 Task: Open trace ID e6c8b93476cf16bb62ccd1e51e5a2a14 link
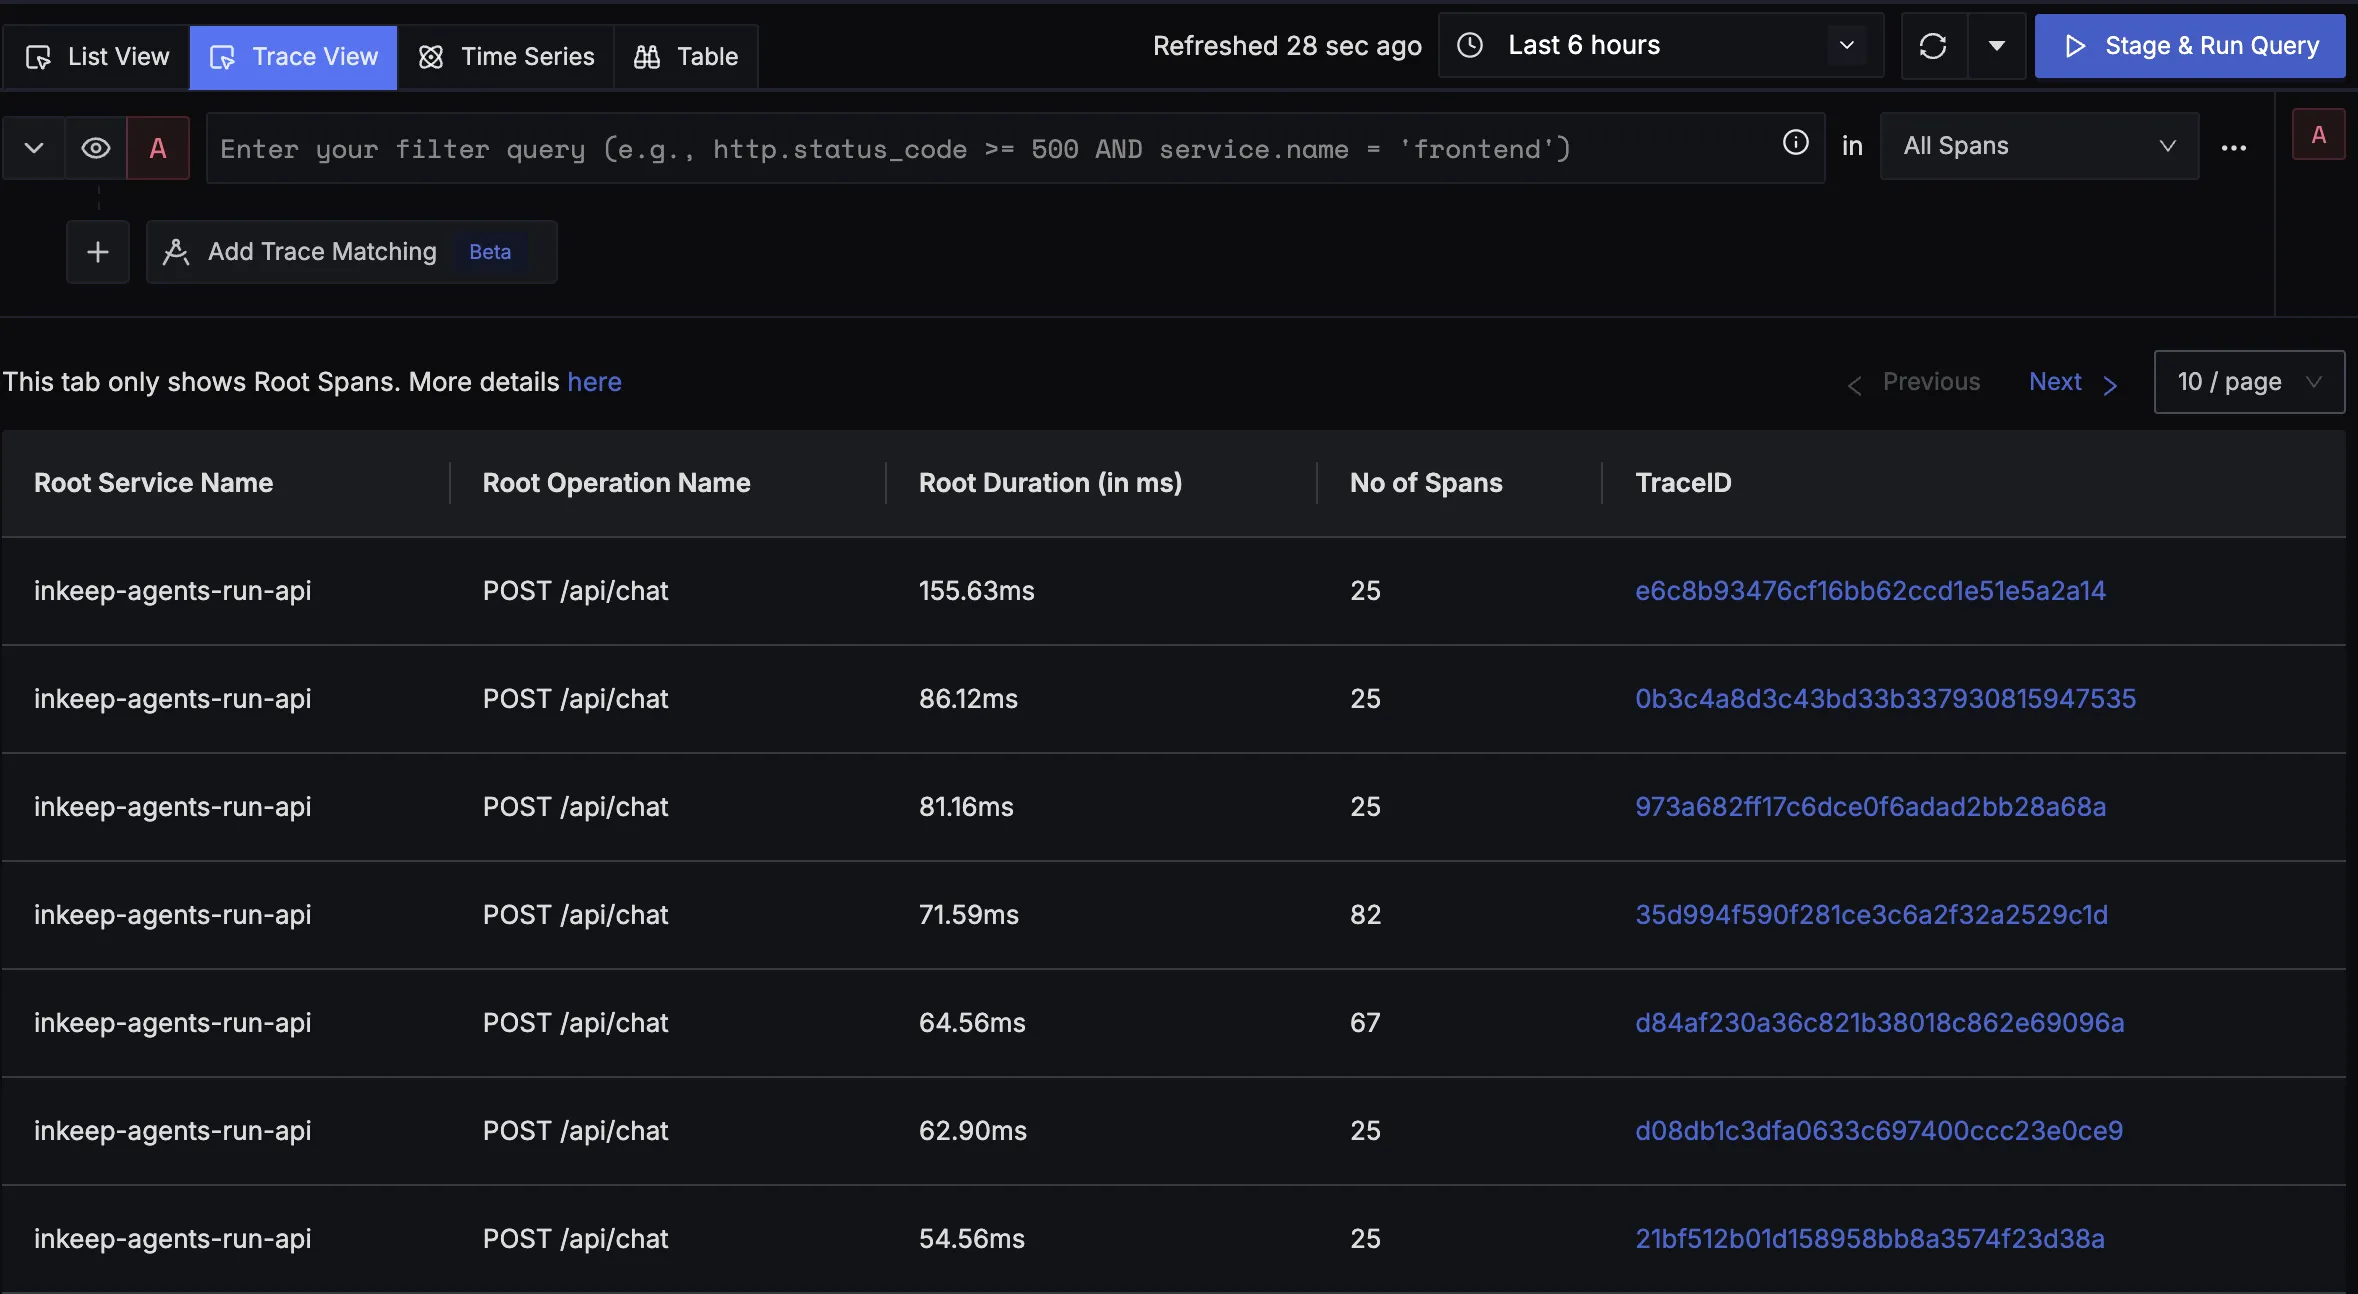pos(1870,591)
